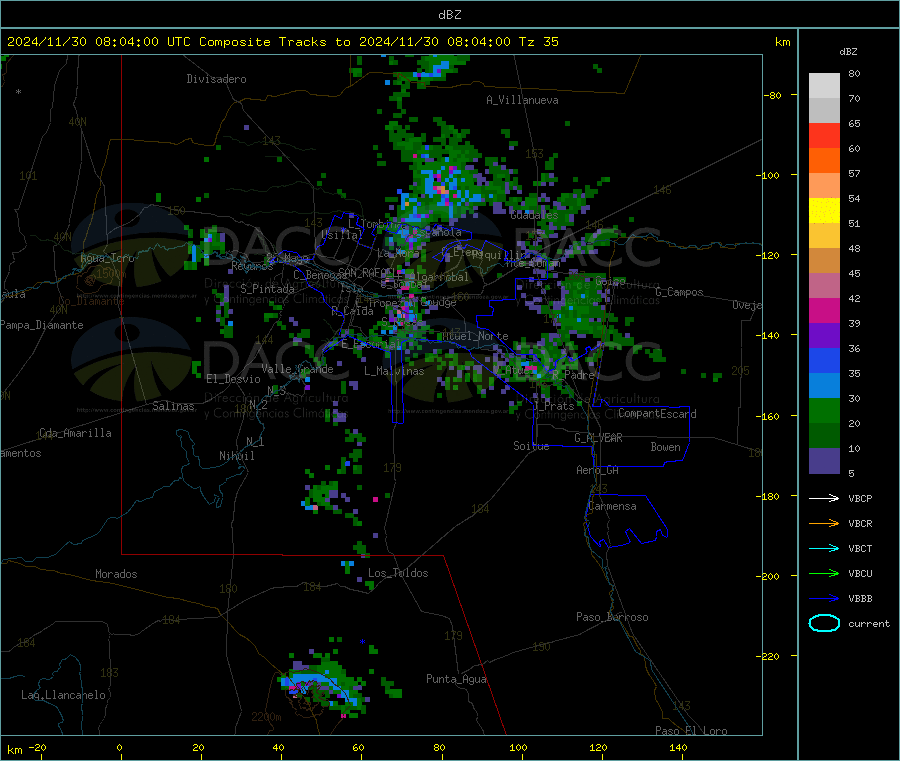Image resolution: width=900 pixels, height=761 pixels.
Task: Click the dBZ title at window top
Action: point(449,15)
